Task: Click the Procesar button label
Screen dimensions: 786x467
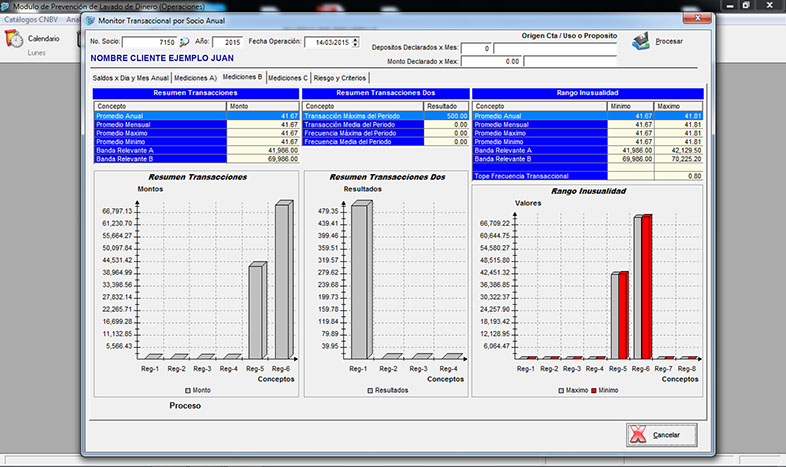Action: pos(670,42)
